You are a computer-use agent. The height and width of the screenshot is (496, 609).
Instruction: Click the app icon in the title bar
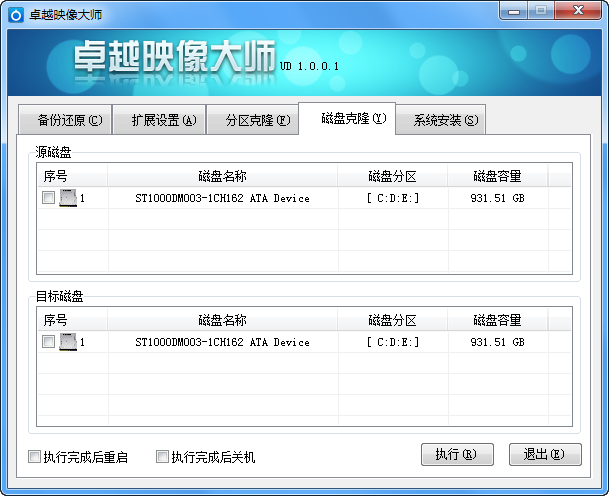15,13
